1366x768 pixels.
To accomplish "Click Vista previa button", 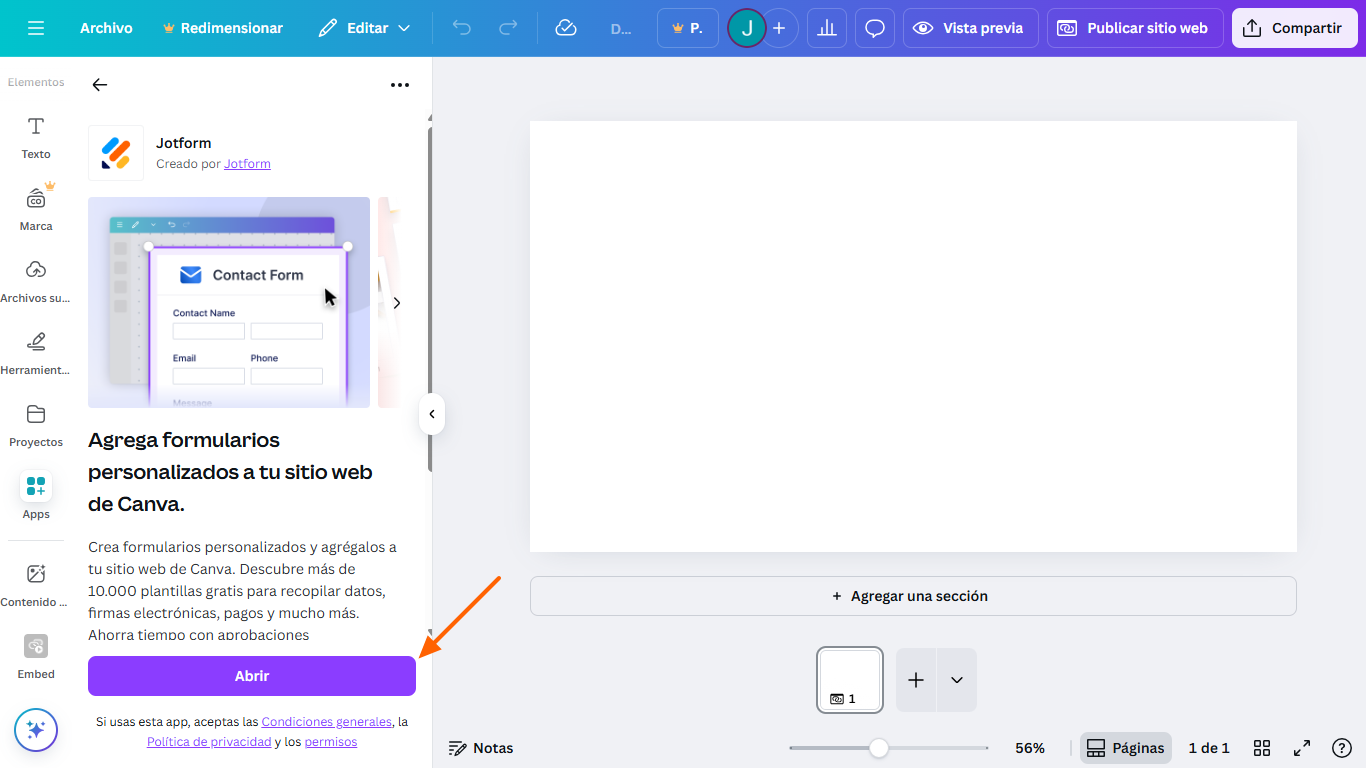I will [971, 28].
